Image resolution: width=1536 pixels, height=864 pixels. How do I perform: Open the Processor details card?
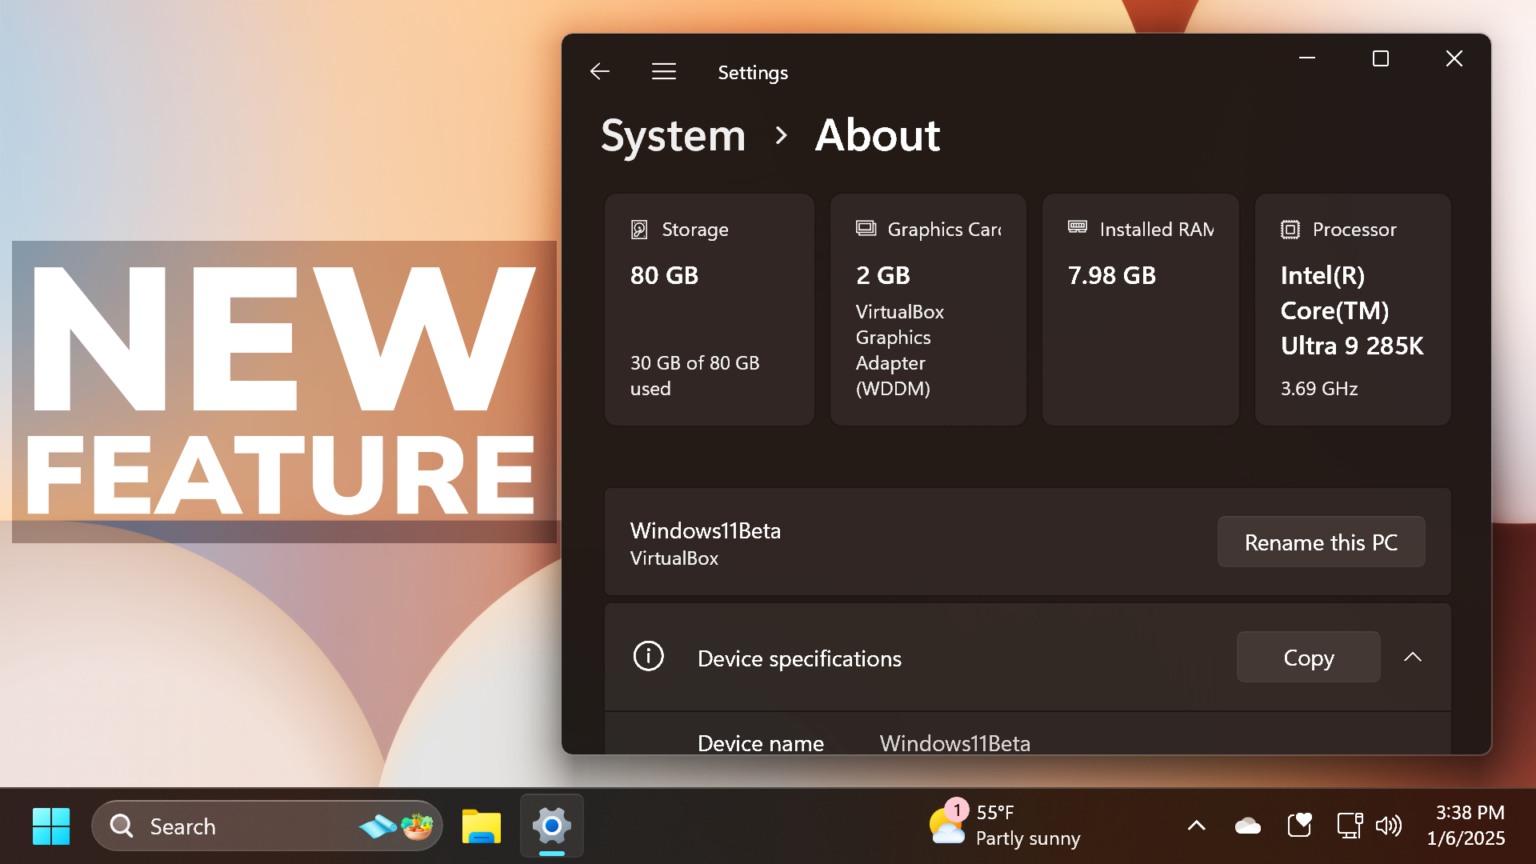(x=1352, y=309)
